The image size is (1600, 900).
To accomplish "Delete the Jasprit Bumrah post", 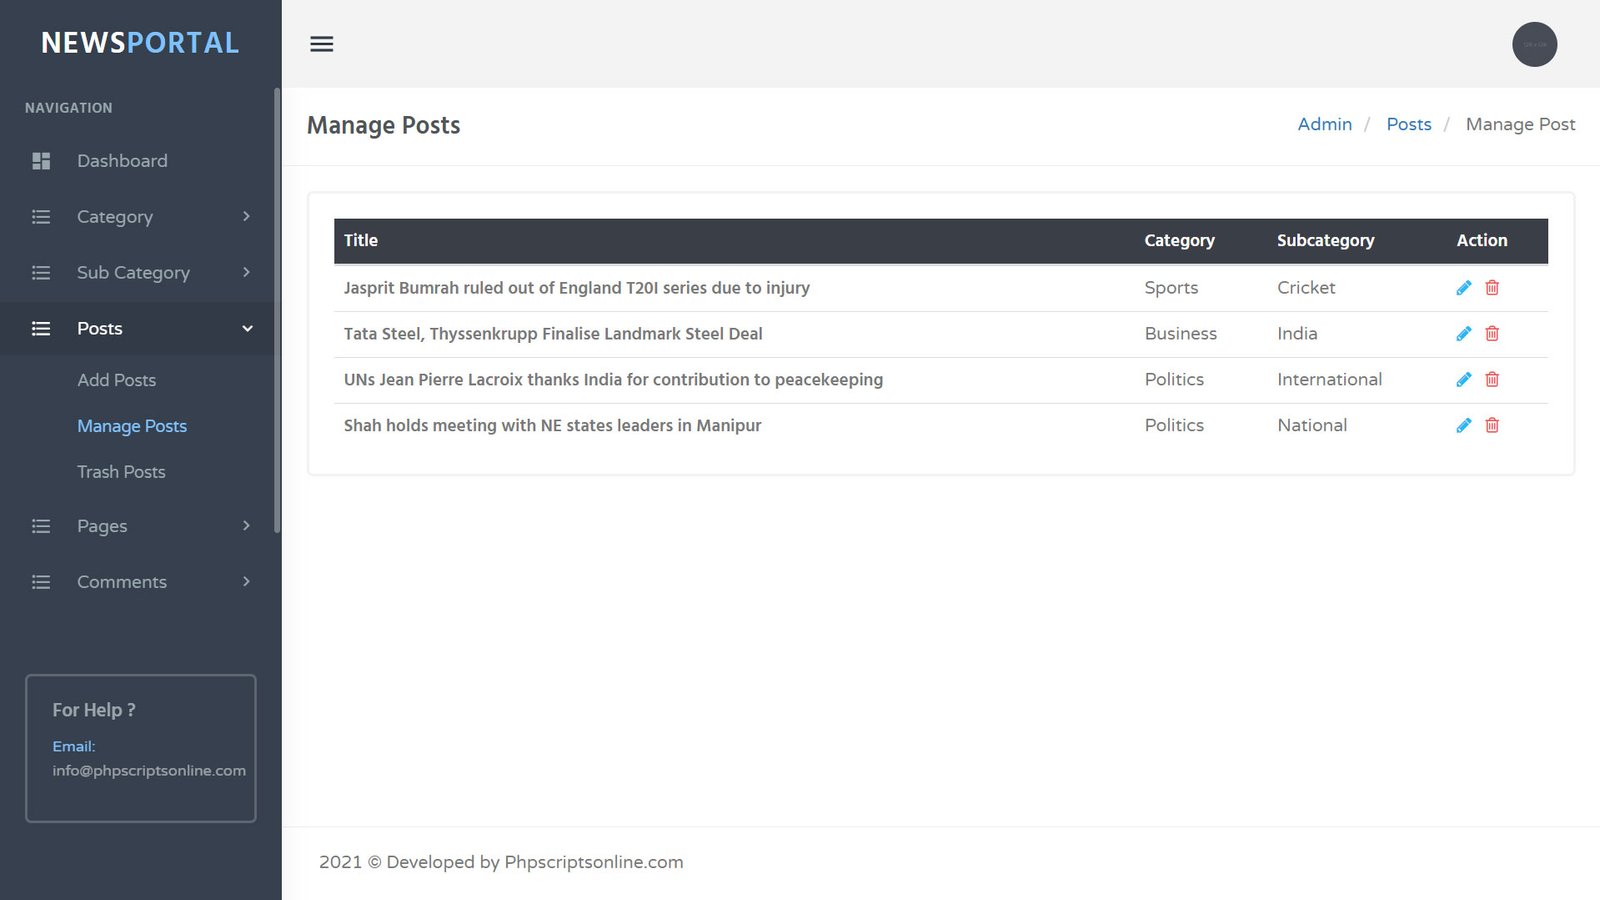I will tap(1492, 288).
